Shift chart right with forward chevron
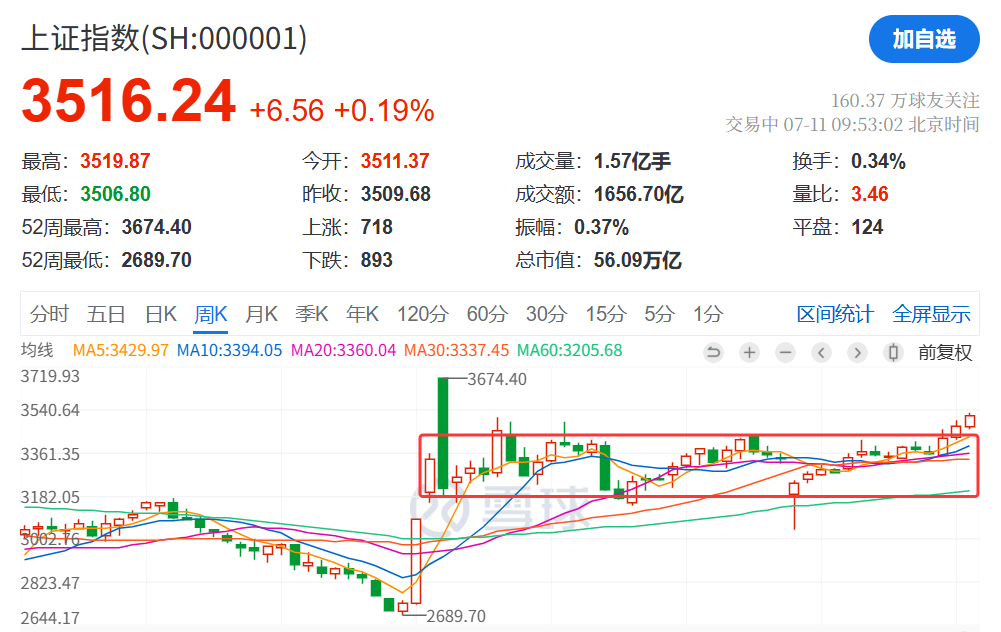The width and height of the screenshot is (1001, 632). (x=857, y=352)
